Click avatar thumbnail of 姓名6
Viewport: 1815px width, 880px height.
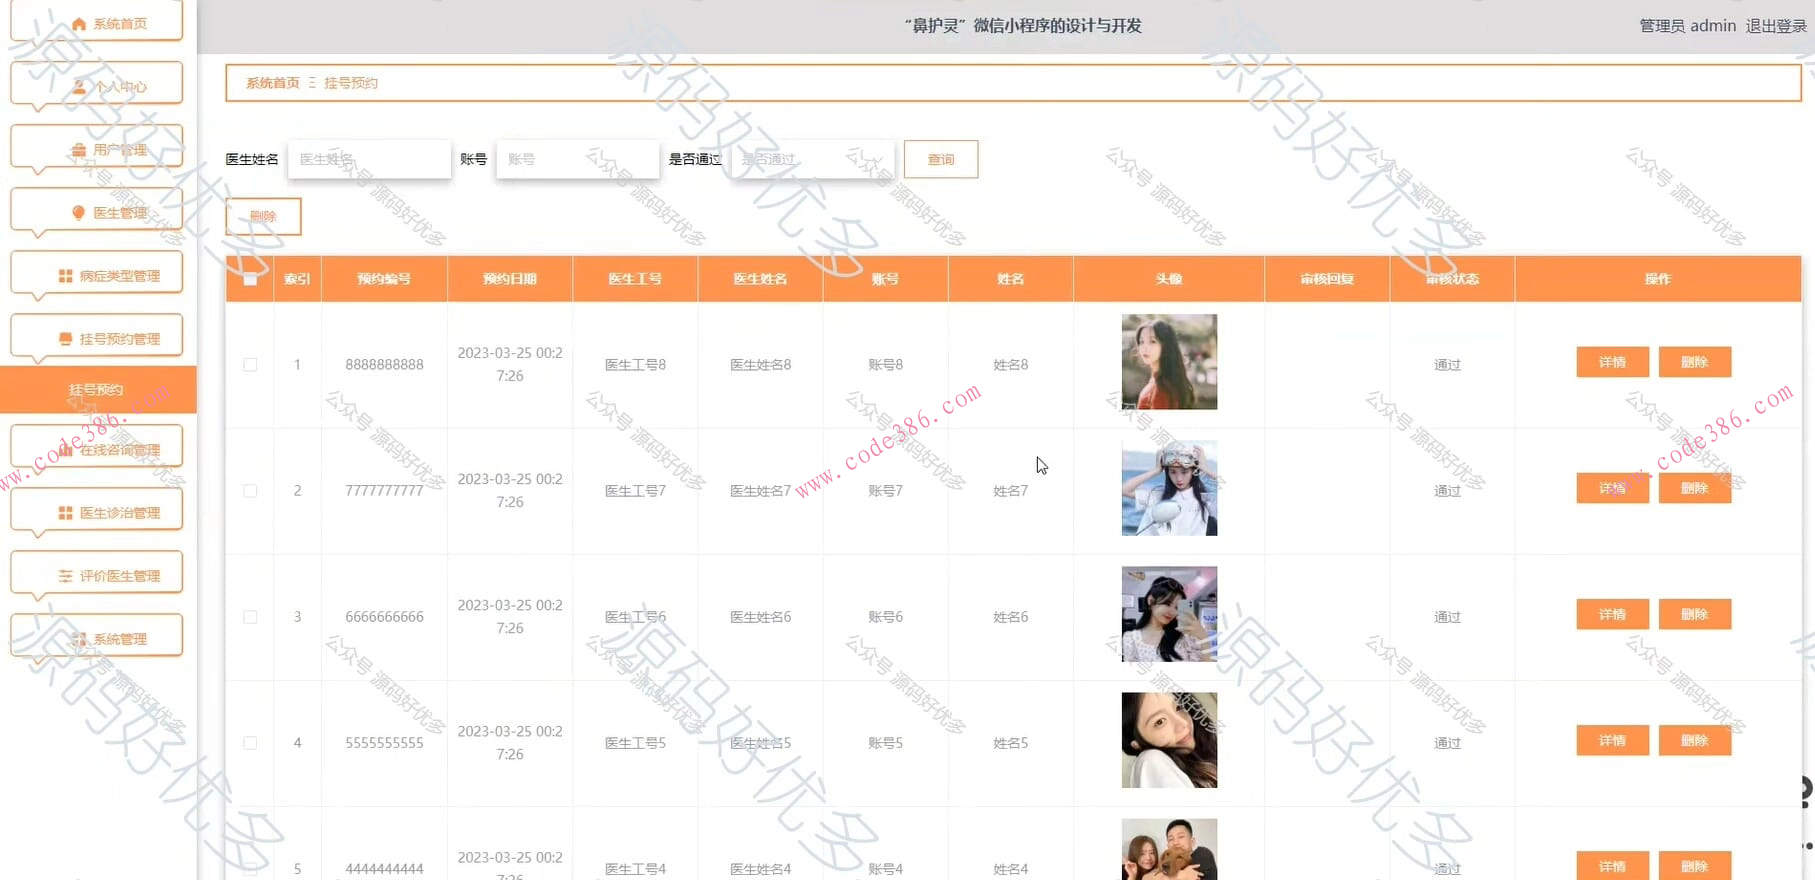pos(1169,614)
